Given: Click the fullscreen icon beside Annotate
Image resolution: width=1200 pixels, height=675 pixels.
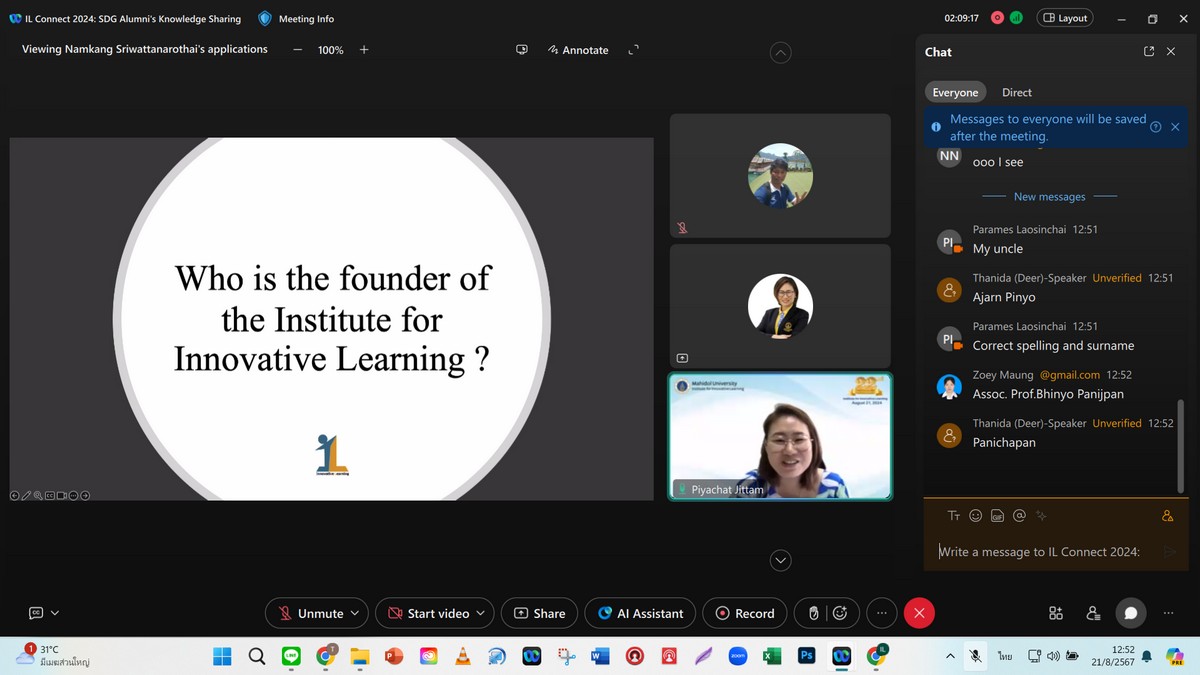Looking at the screenshot, I should 633,50.
